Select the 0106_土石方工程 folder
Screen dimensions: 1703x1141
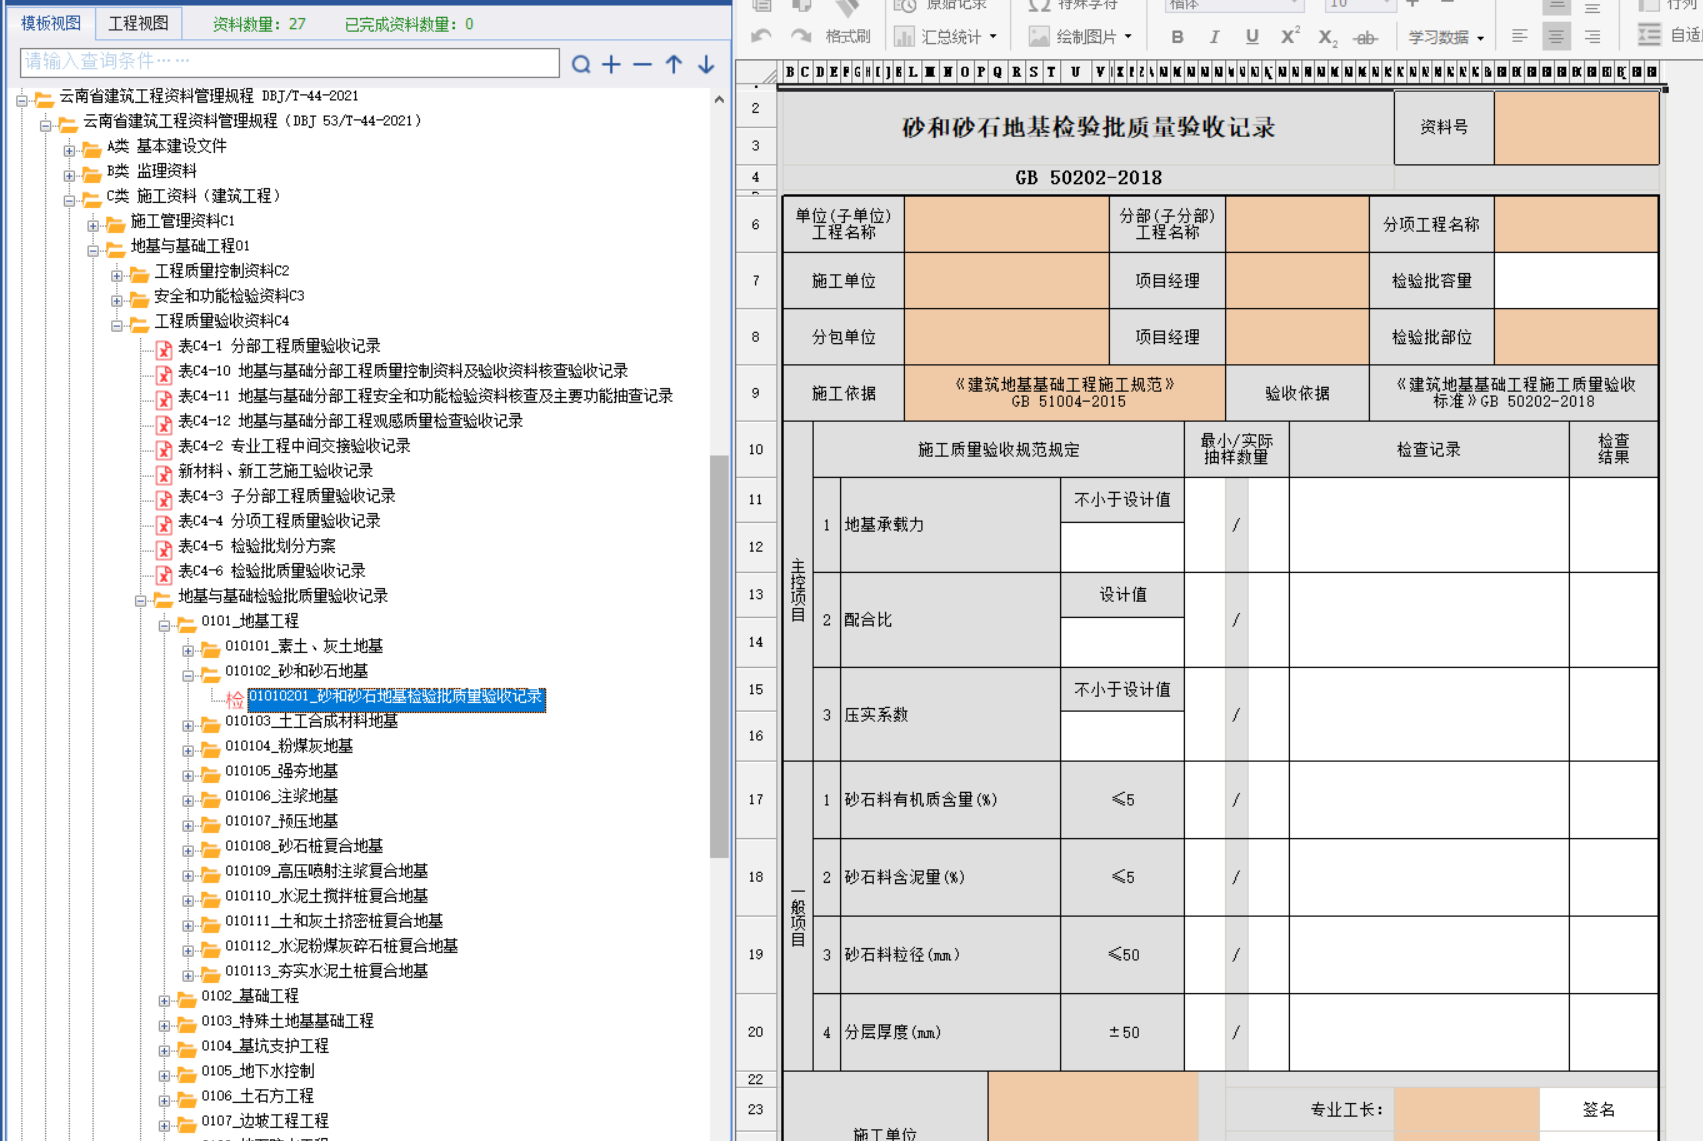click(257, 1096)
